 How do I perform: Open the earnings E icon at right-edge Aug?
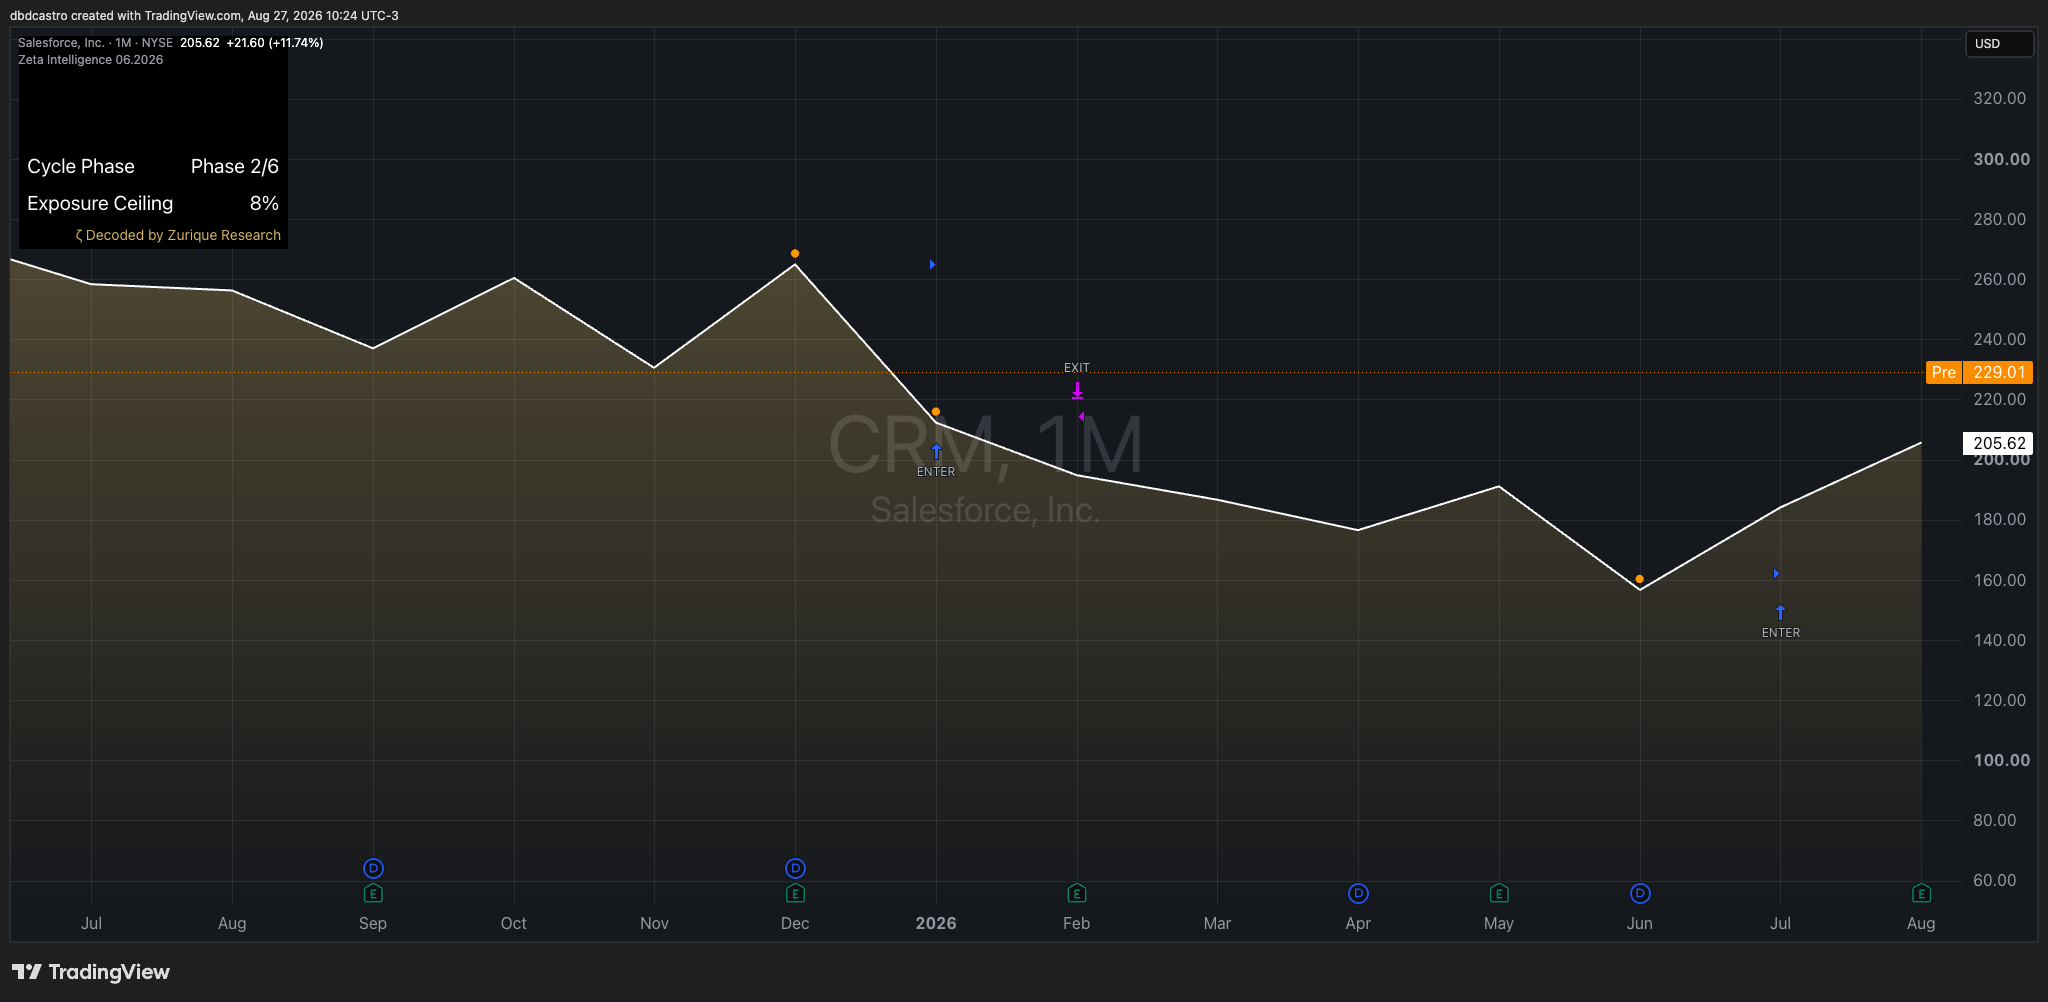(x=1921, y=893)
